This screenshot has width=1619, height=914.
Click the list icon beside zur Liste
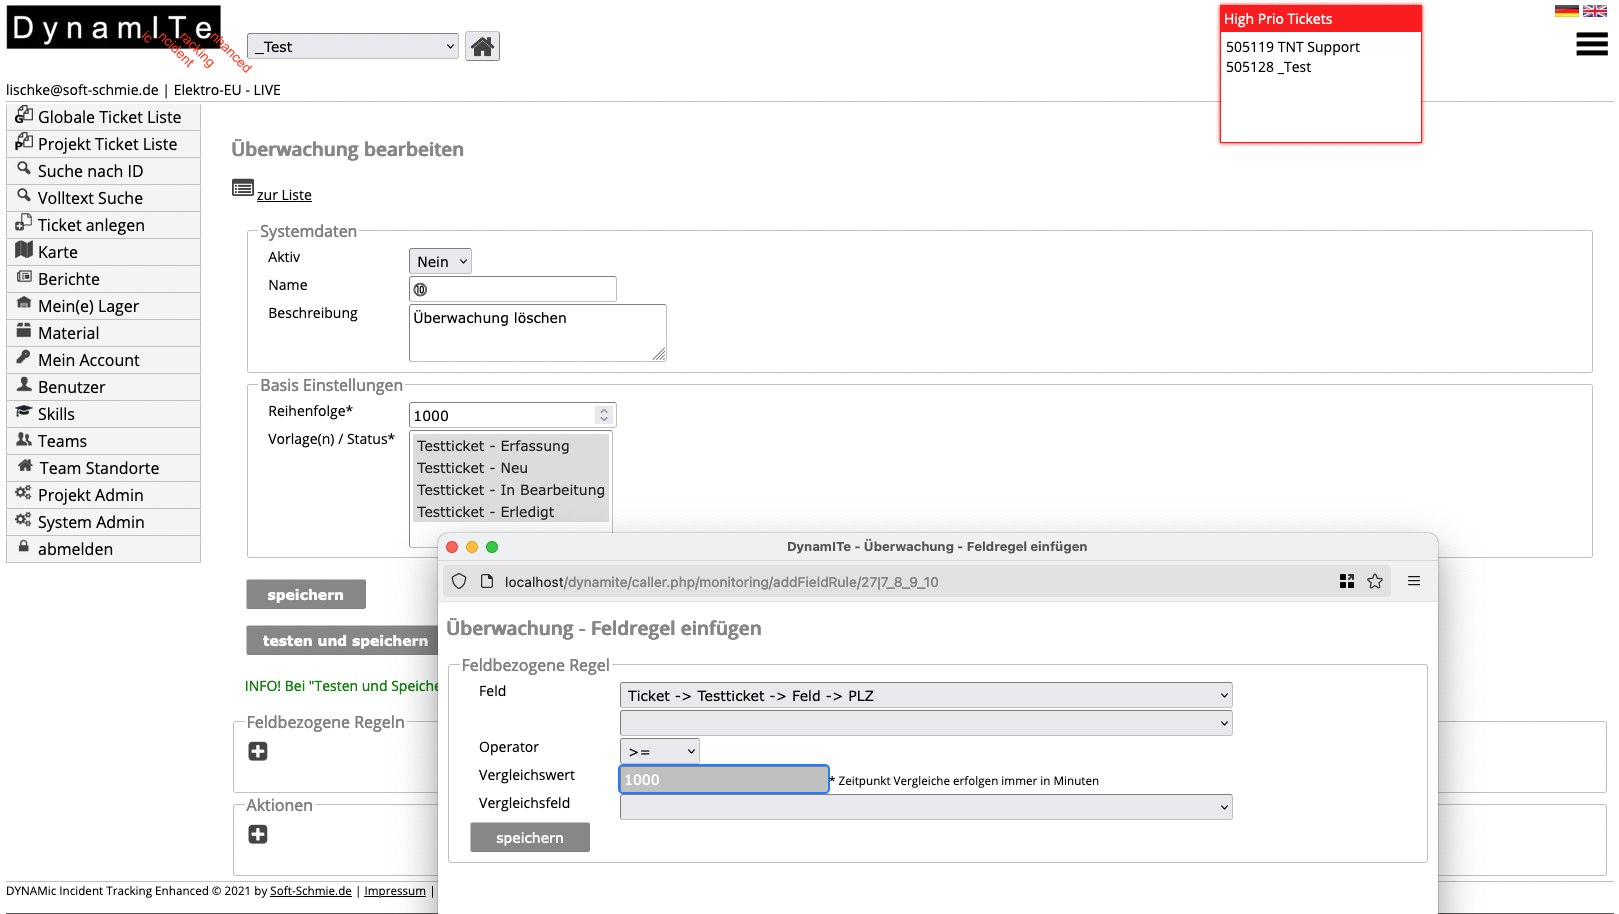tap(242, 188)
